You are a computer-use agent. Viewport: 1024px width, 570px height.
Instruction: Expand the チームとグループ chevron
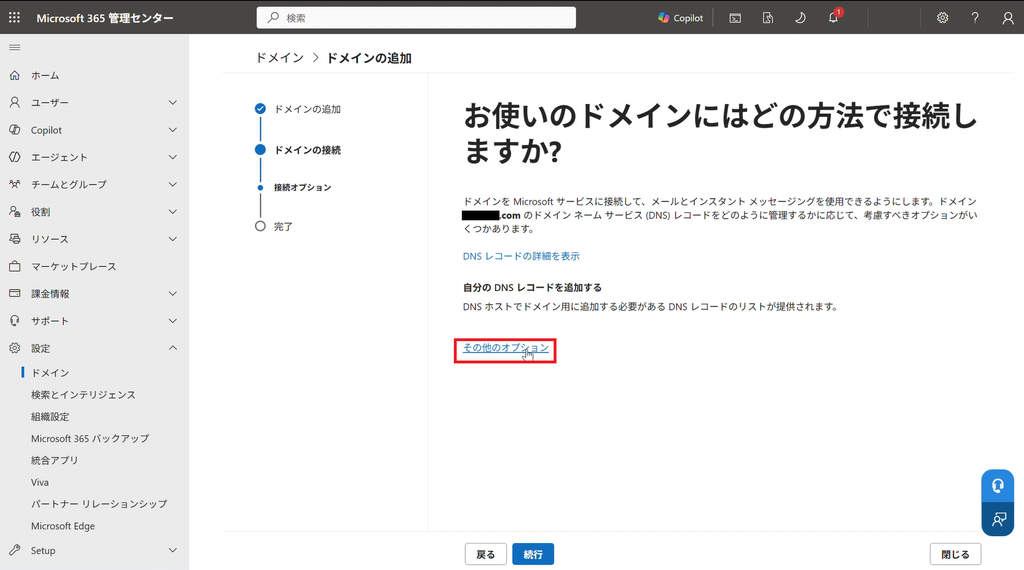click(172, 184)
